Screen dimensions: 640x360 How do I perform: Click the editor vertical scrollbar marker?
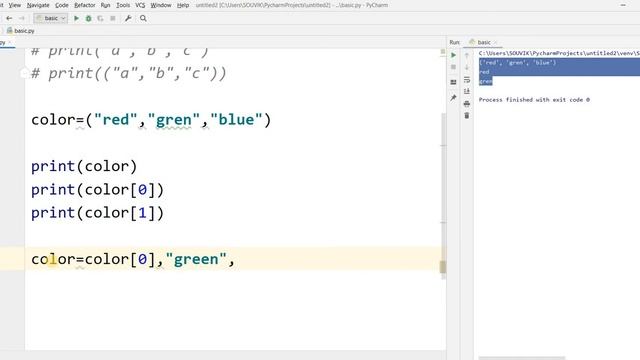[442, 267]
